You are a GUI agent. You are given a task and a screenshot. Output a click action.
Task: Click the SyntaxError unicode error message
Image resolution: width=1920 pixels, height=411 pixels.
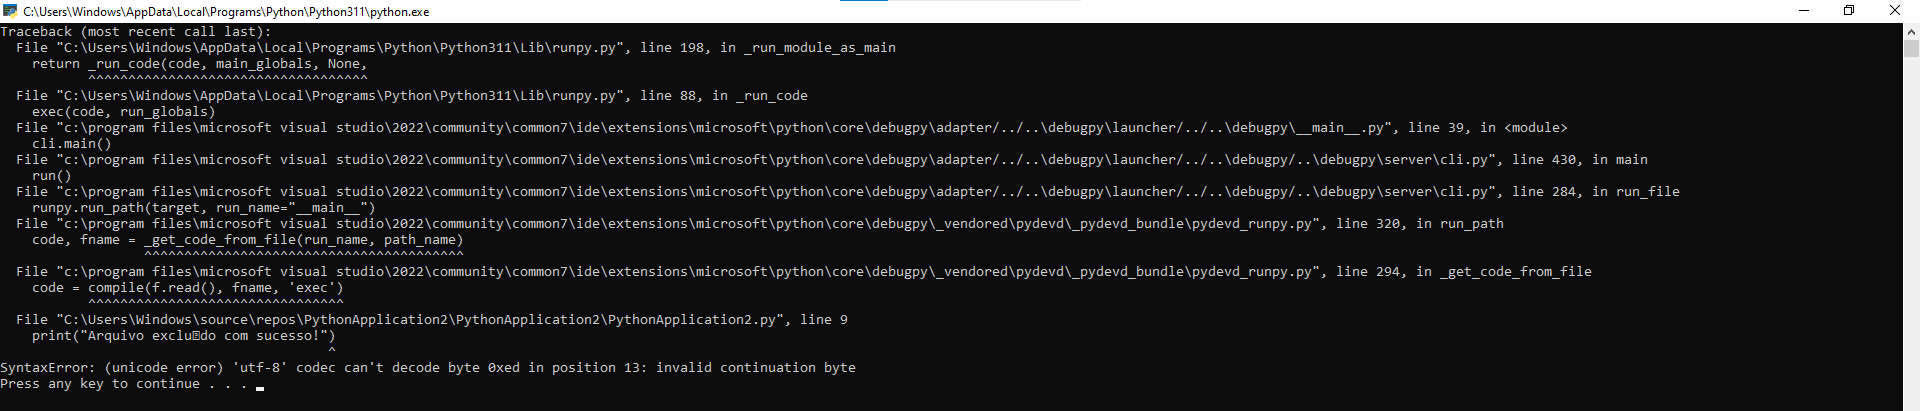point(428,368)
